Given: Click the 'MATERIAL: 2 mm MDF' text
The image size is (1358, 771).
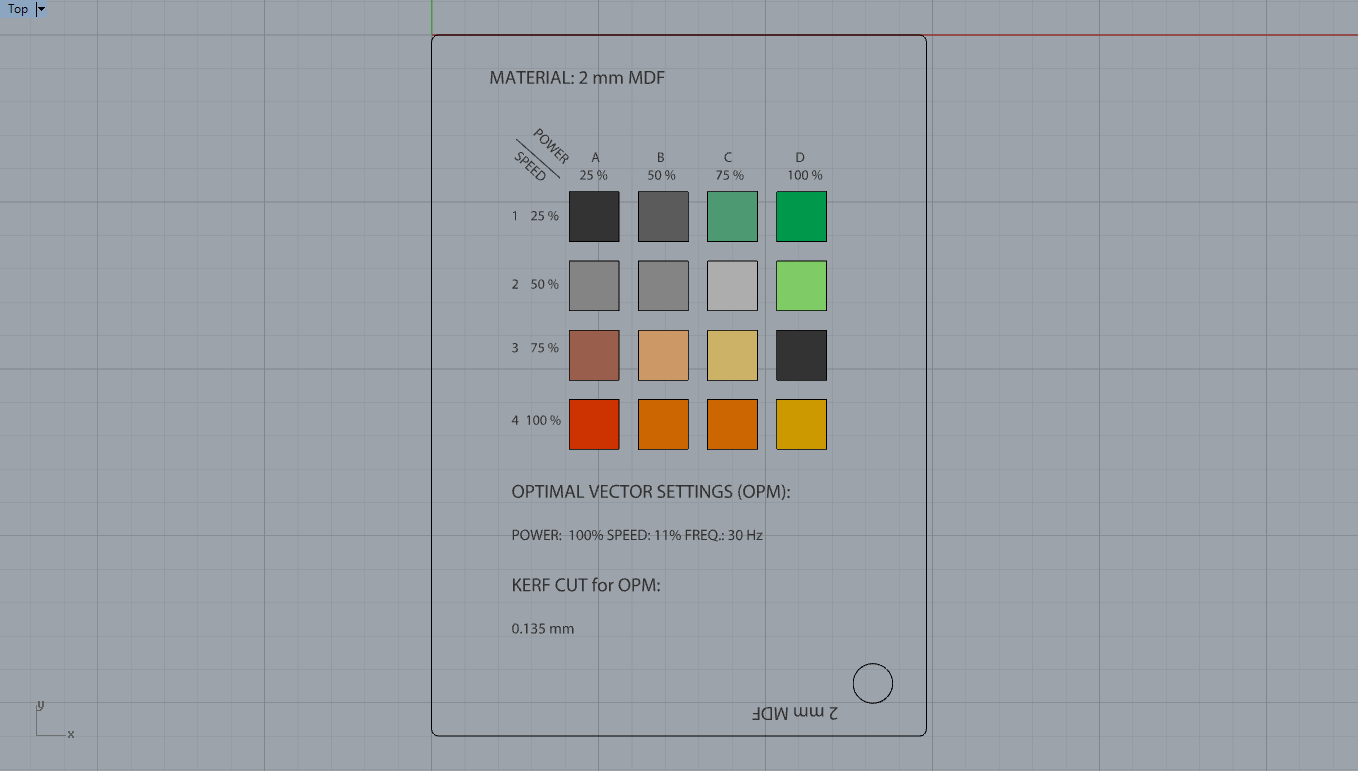Looking at the screenshot, I should click(577, 78).
